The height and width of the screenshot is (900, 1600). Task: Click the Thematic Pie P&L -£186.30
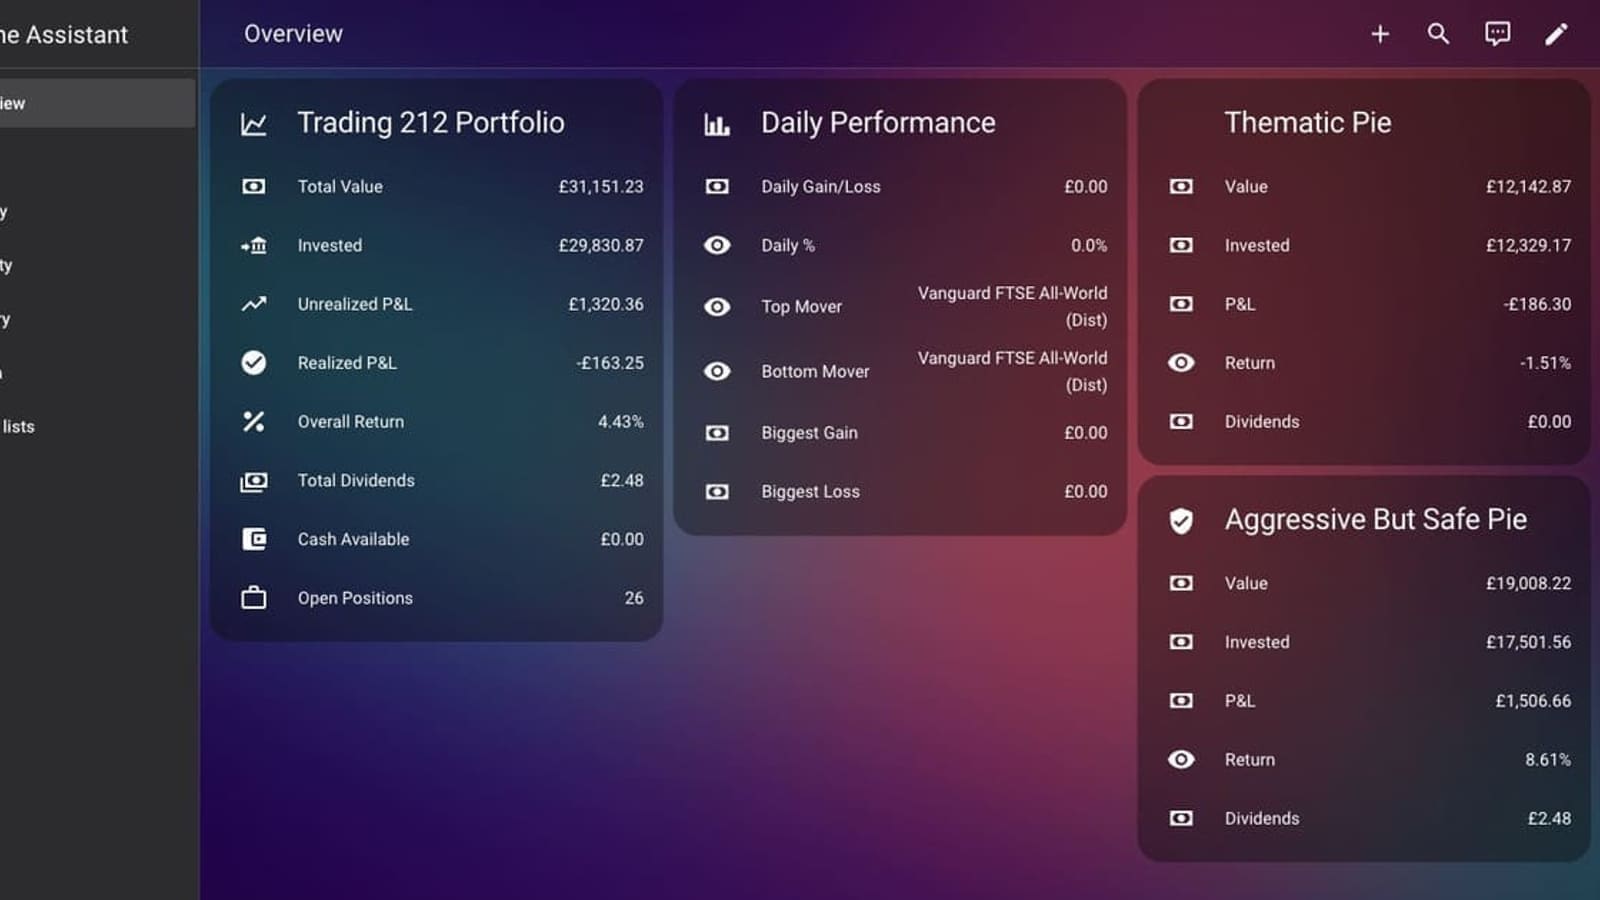click(1537, 304)
